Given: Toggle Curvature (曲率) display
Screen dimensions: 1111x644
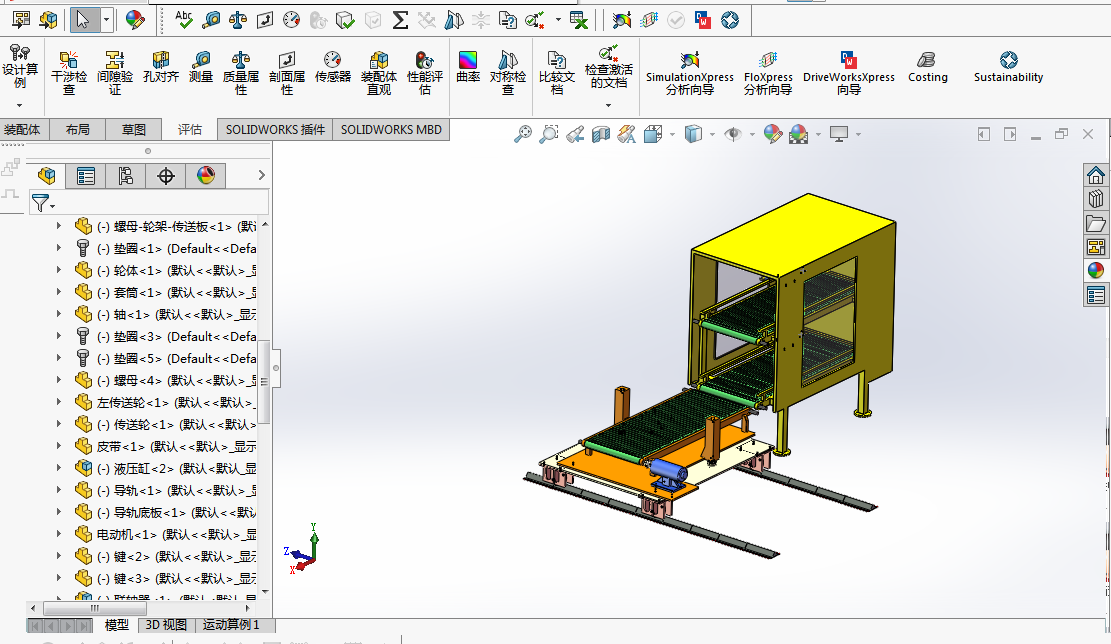Looking at the screenshot, I should (x=468, y=67).
